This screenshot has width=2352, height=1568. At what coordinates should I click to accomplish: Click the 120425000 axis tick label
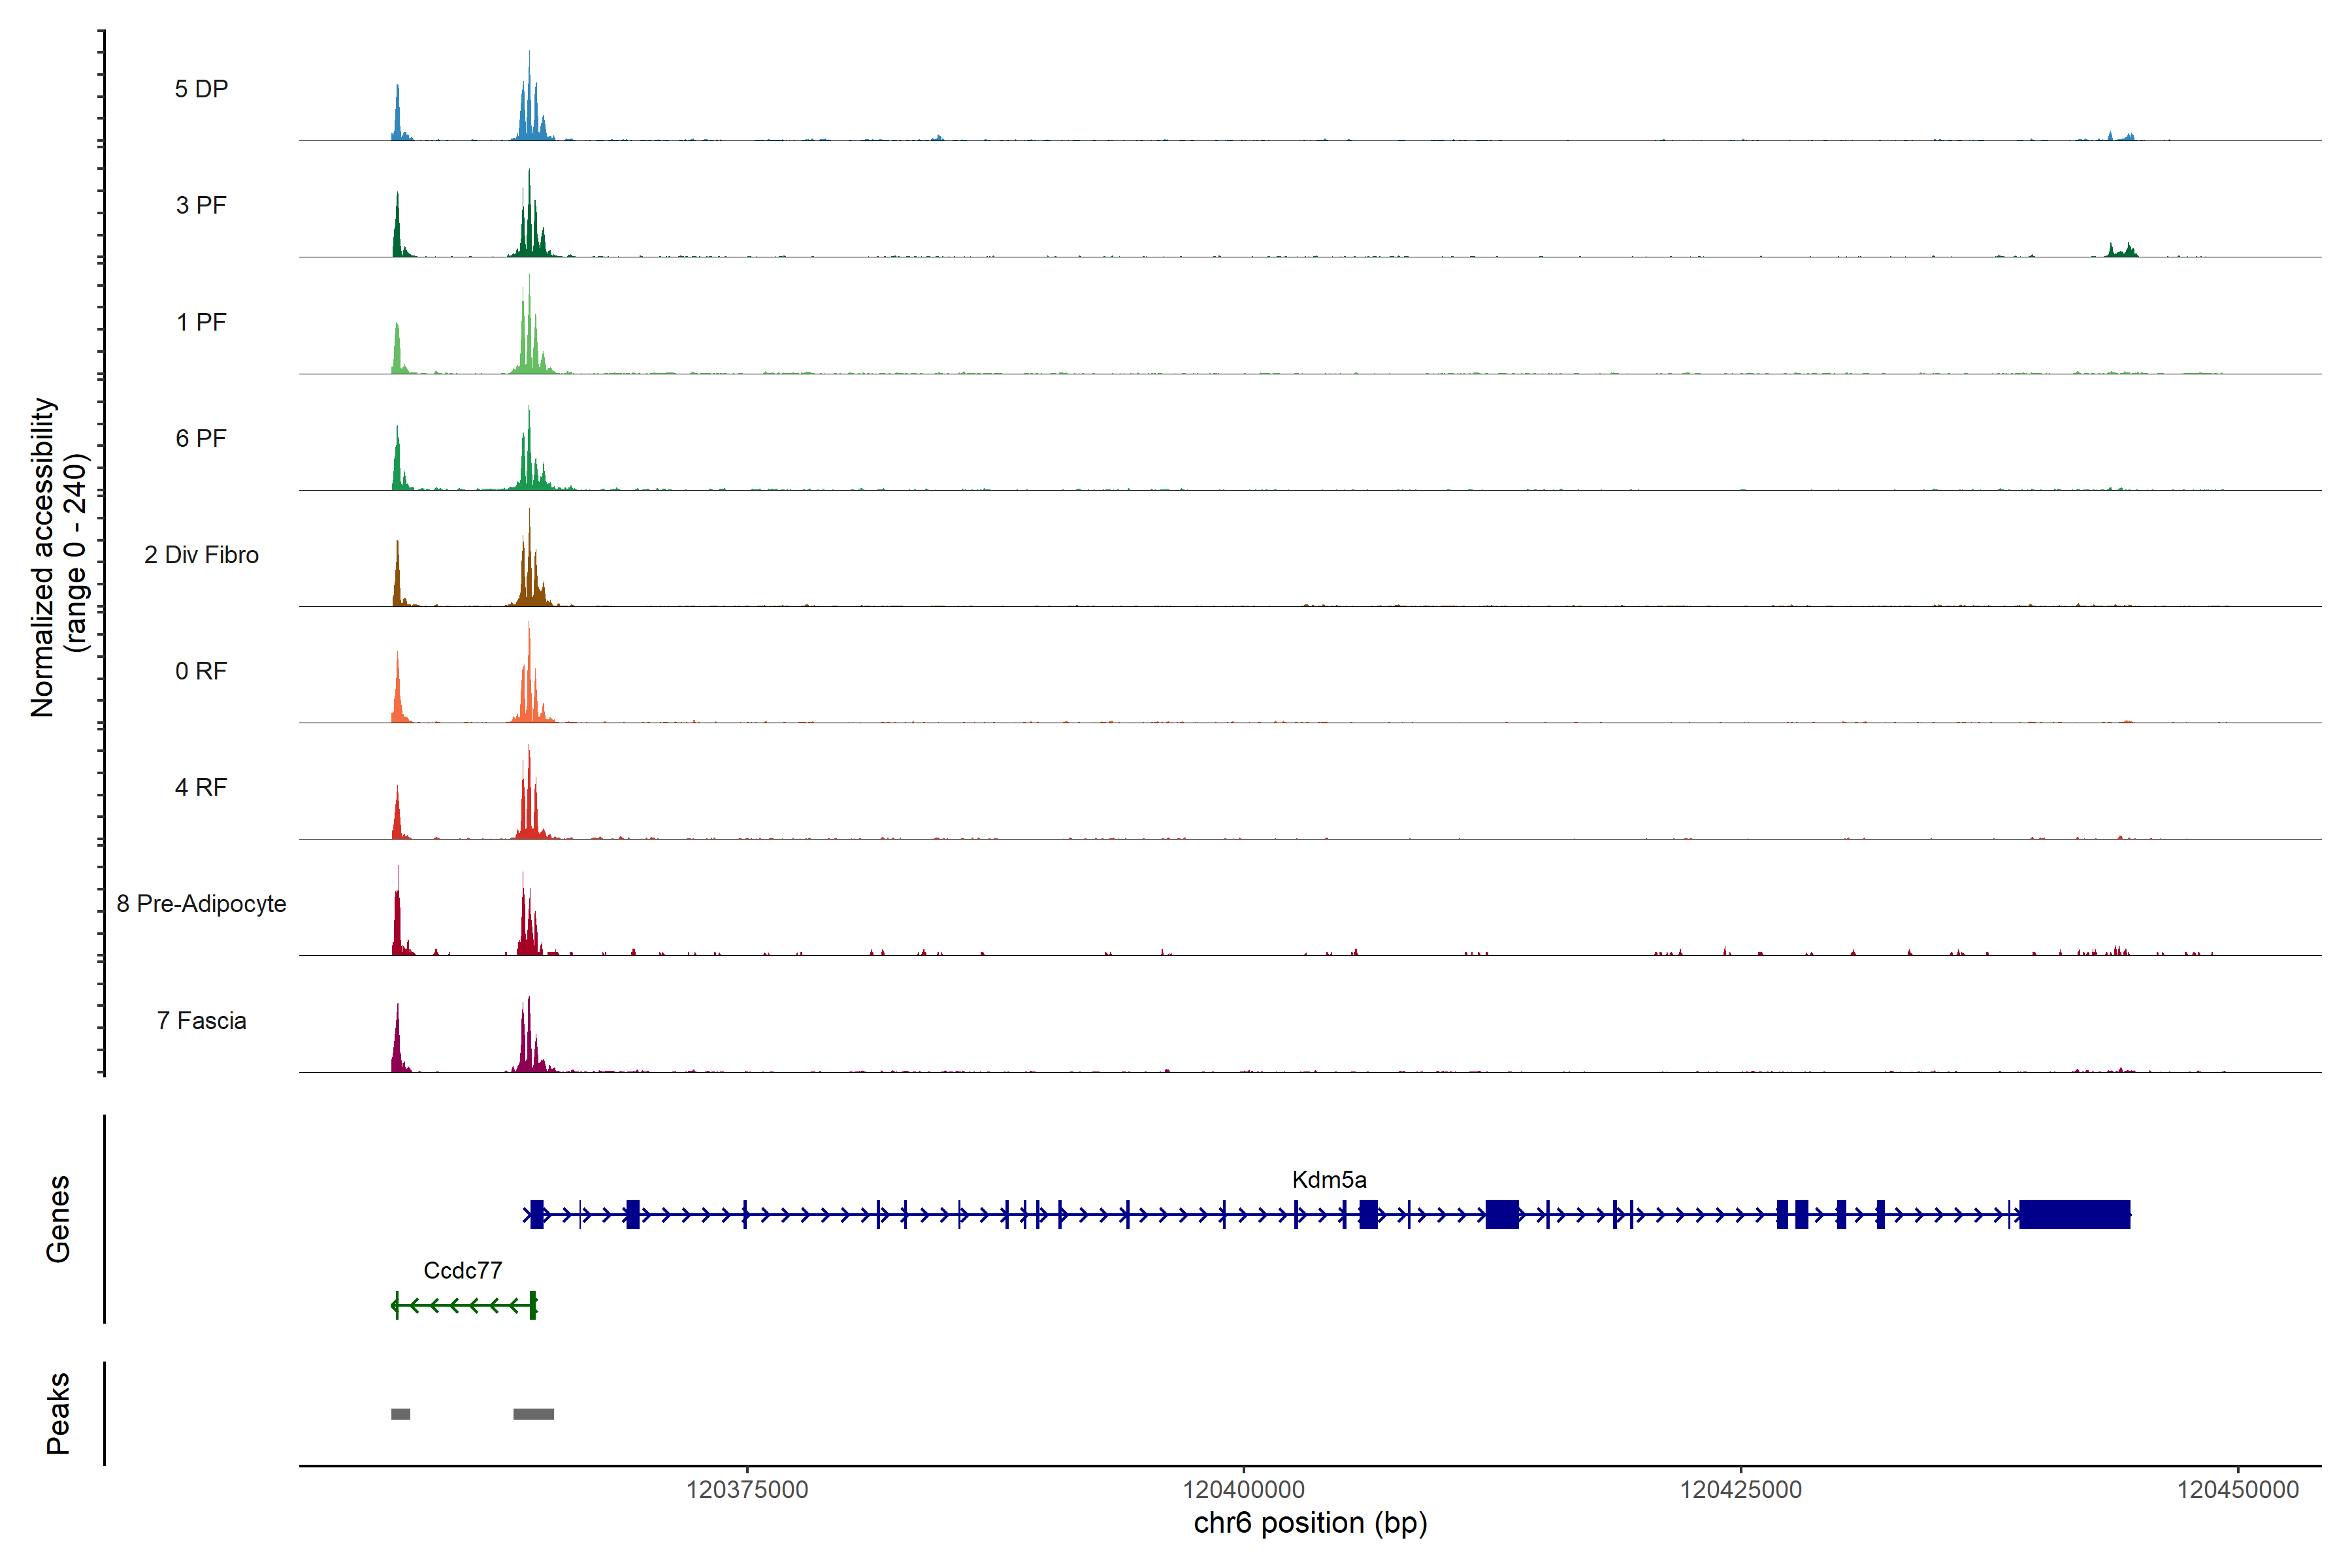(1740, 1490)
